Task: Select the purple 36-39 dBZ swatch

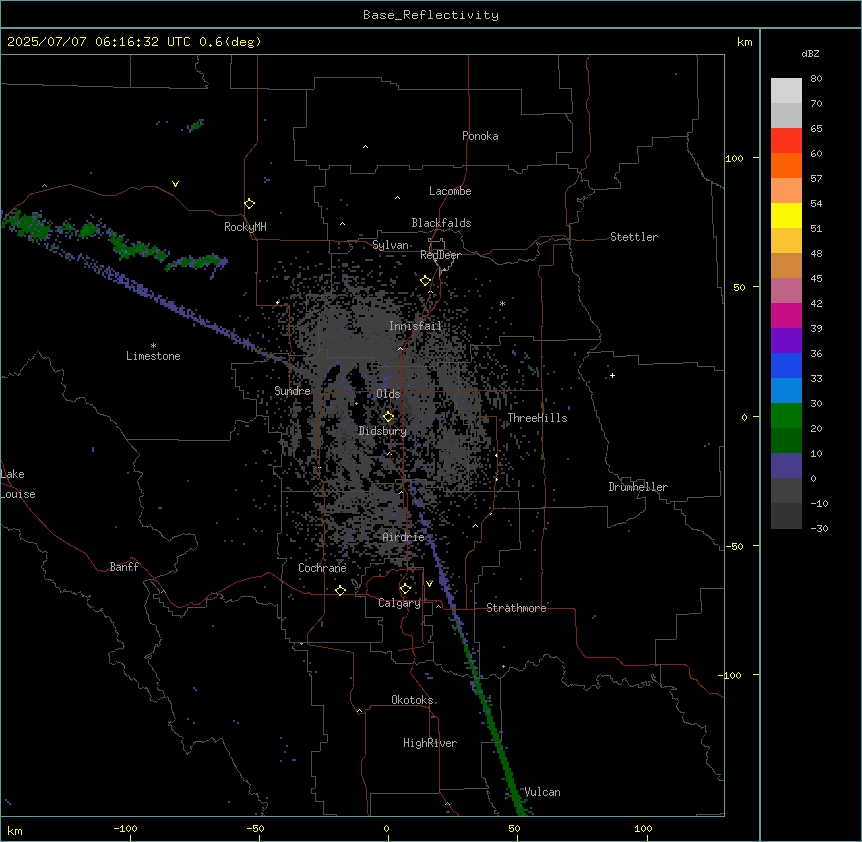Action: point(786,341)
